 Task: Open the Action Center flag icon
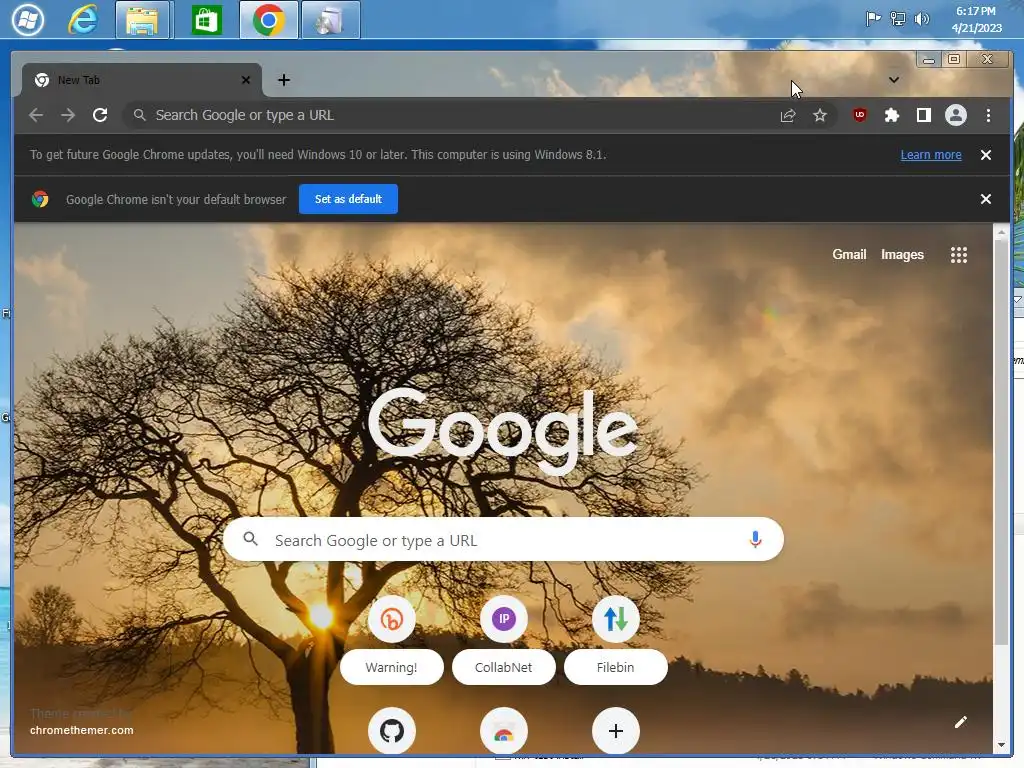(873, 19)
